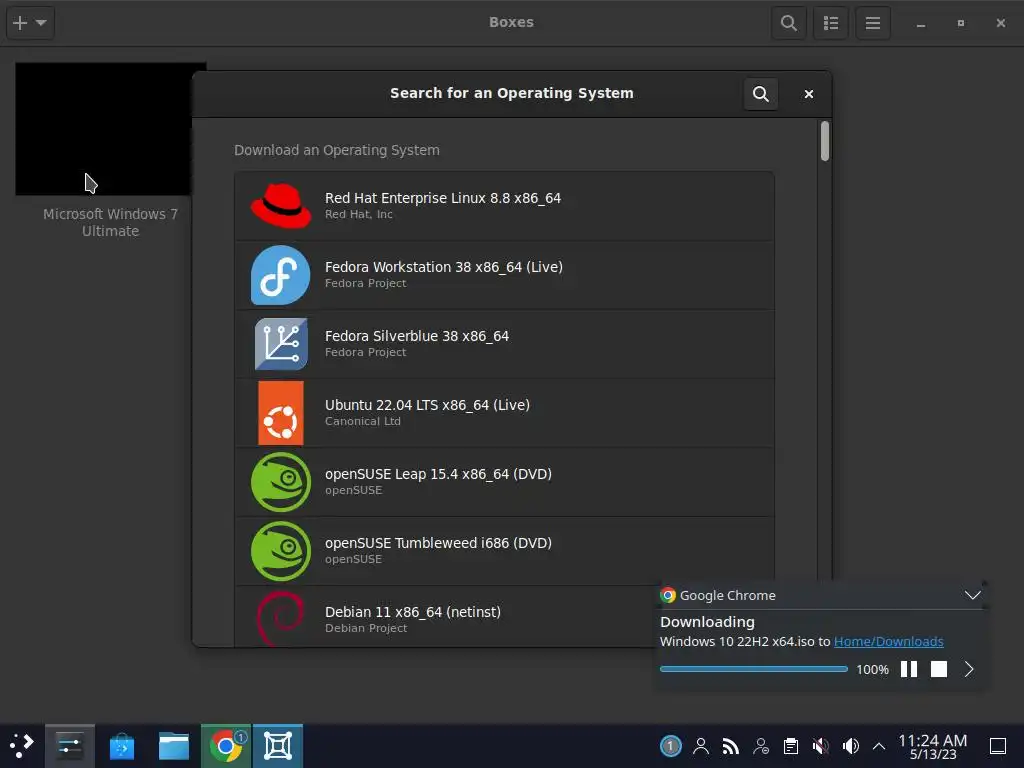Switch to Google Chrome in taskbar
The width and height of the screenshot is (1024, 768).
point(226,746)
